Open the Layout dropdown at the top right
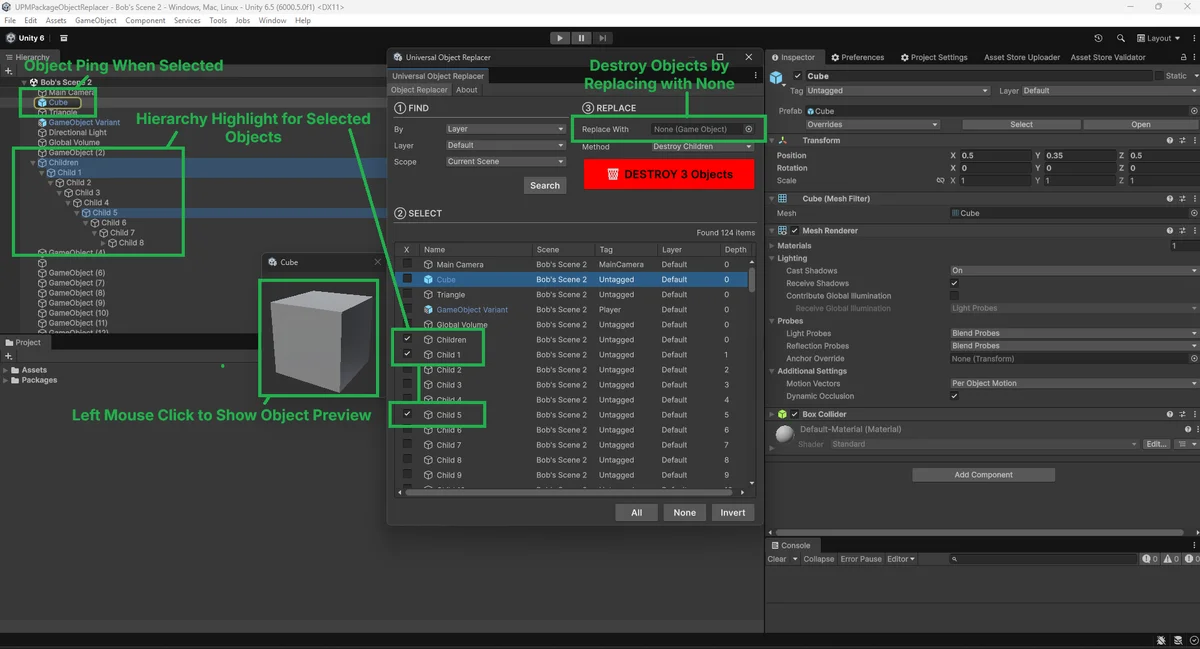Viewport: 1200px width, 649px height. (1160, 38)
